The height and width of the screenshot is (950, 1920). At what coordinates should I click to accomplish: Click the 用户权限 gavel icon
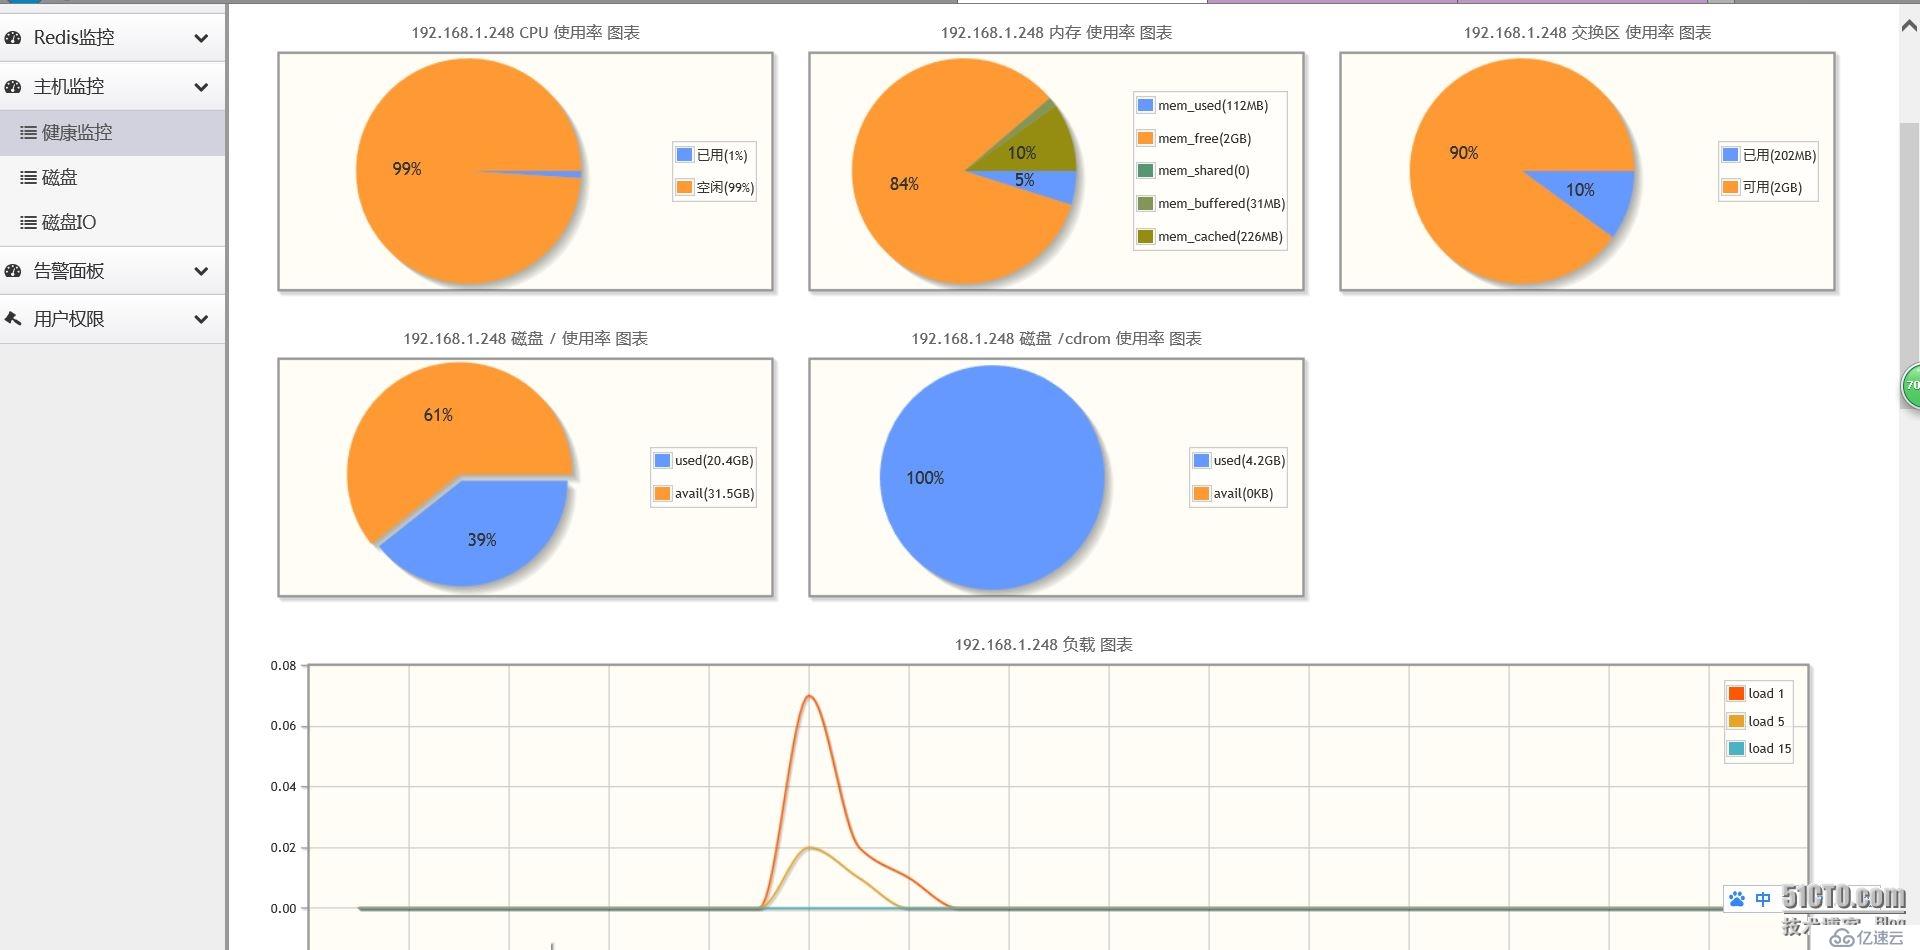click(13, 319)
